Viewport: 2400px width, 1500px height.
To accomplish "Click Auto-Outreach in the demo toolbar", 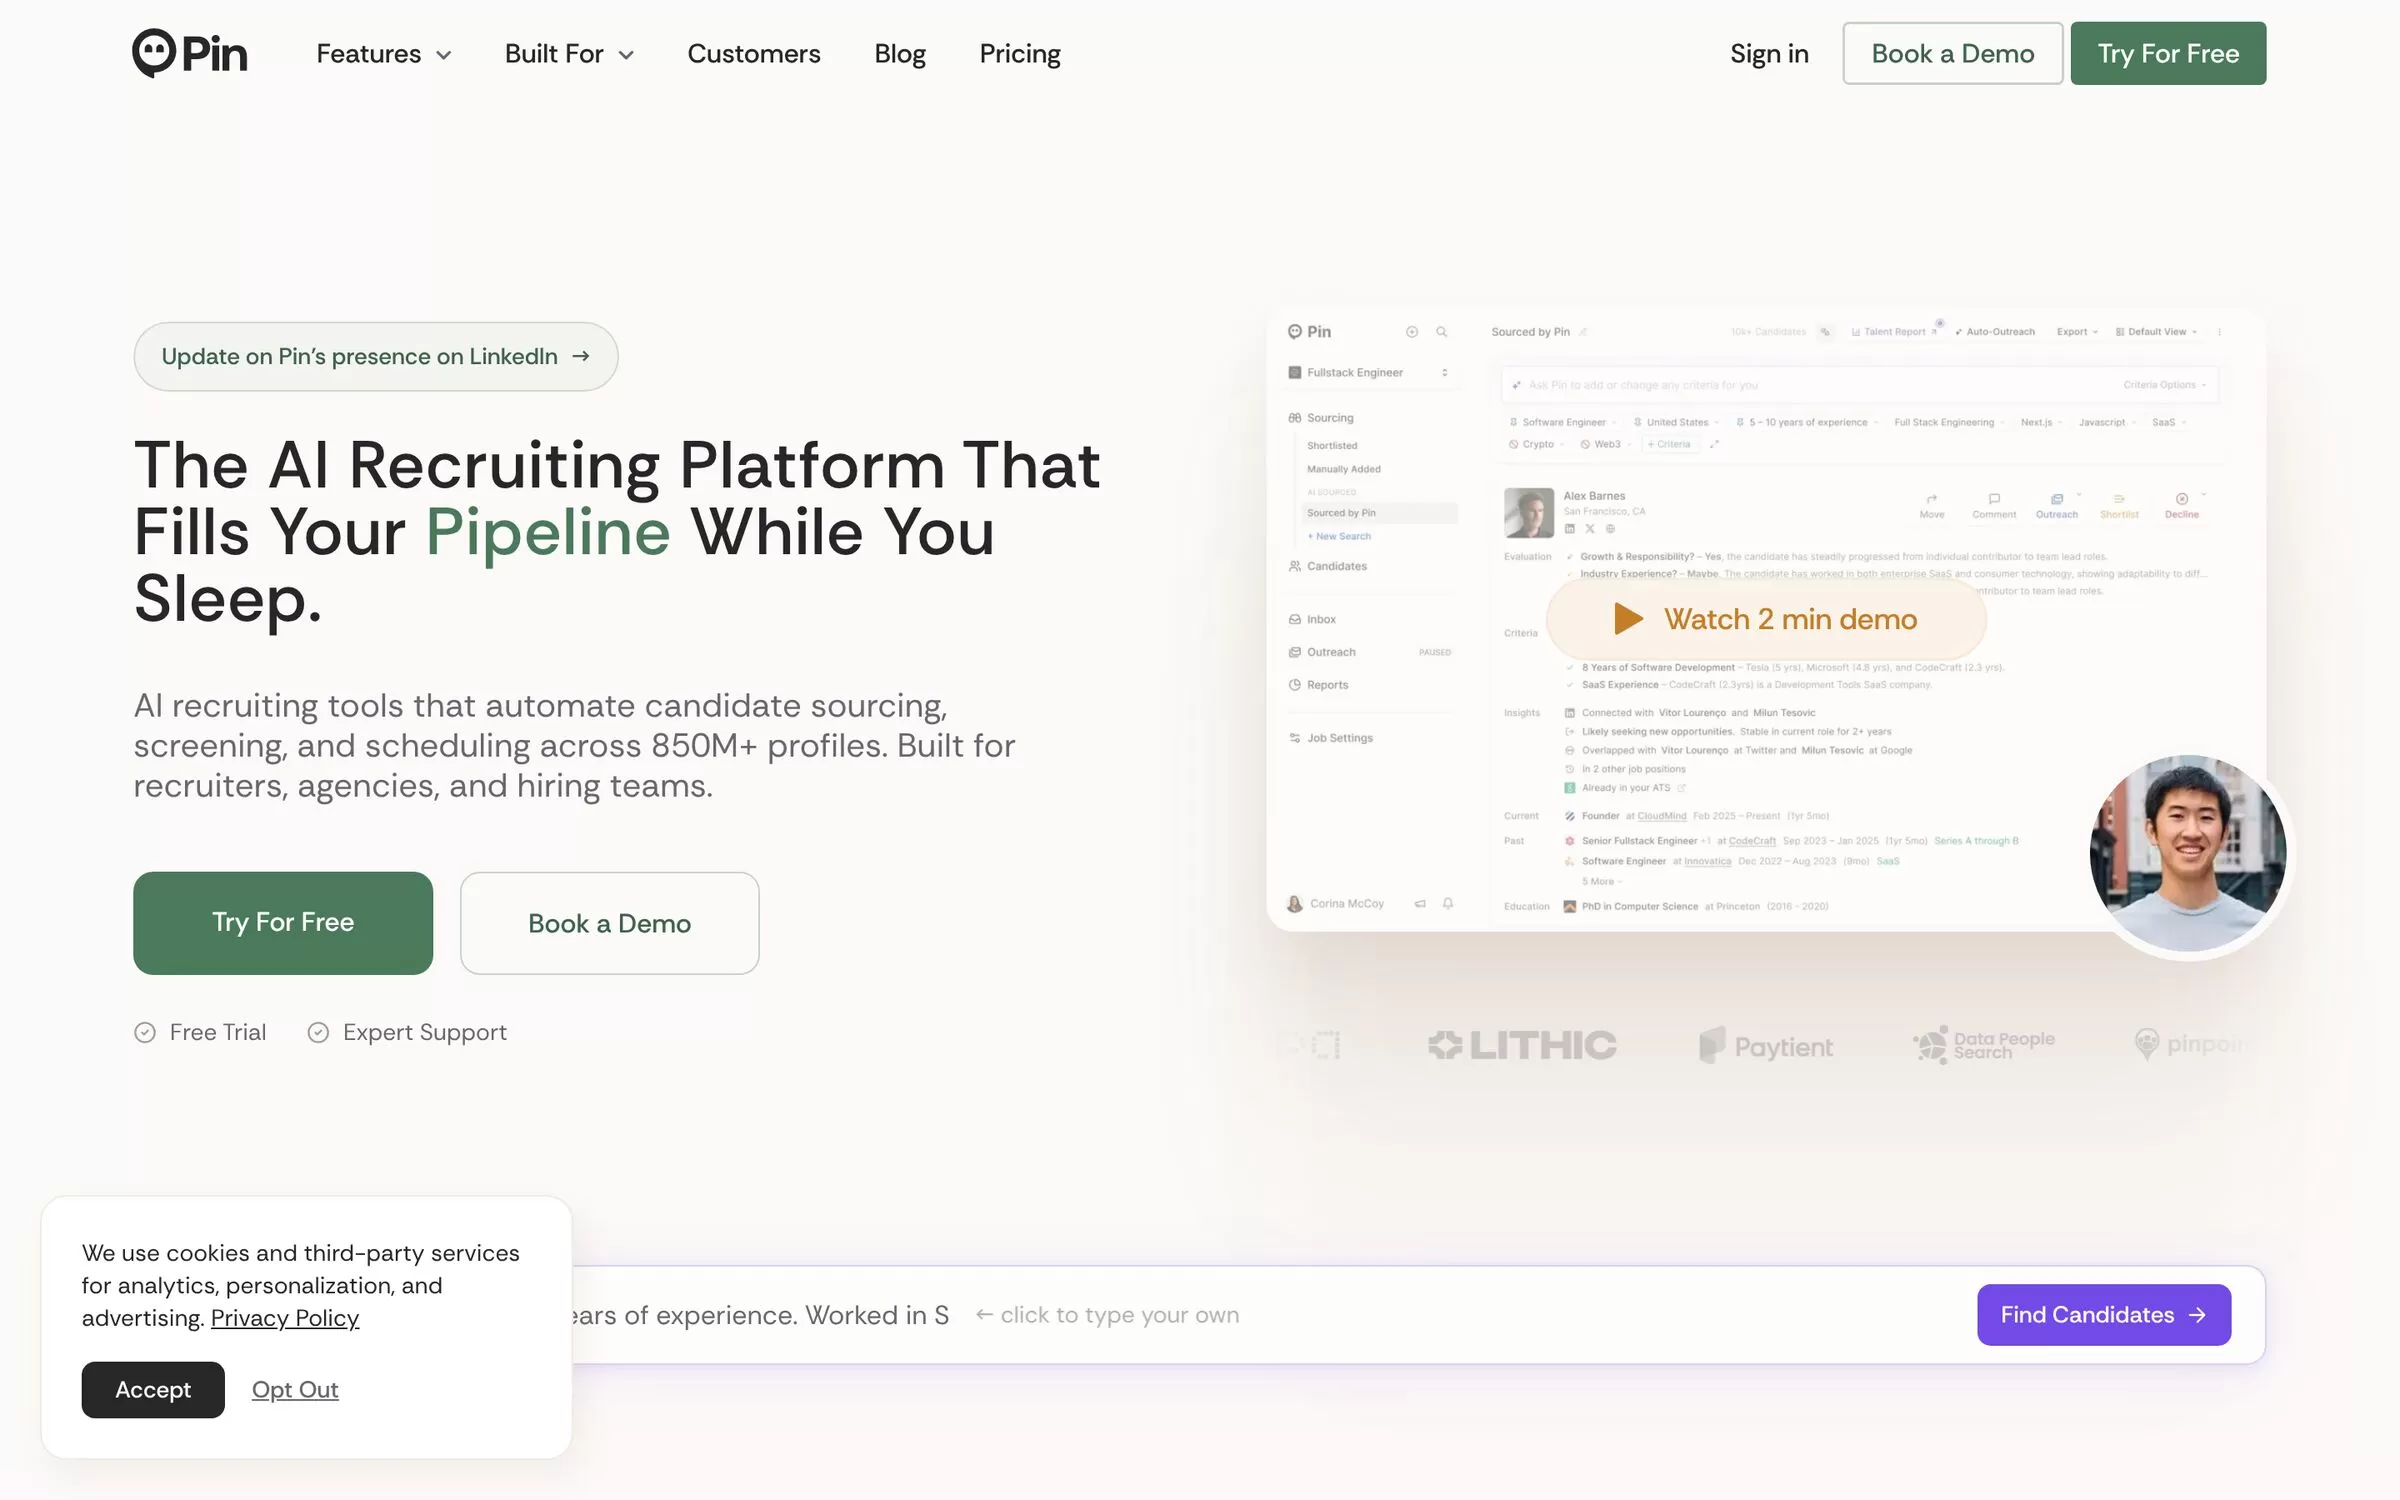I will click(1994, 332).
